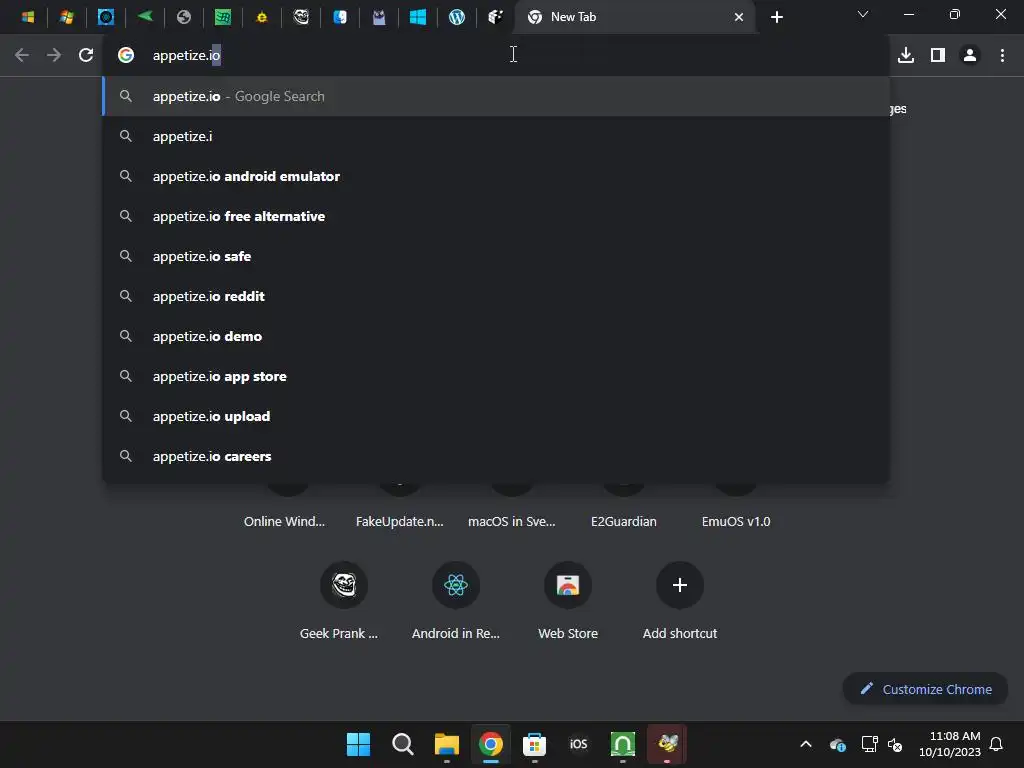Switch to the Windows XP logo pinned tab
Screen dimensions: 1024x768
tap(67, 17)
